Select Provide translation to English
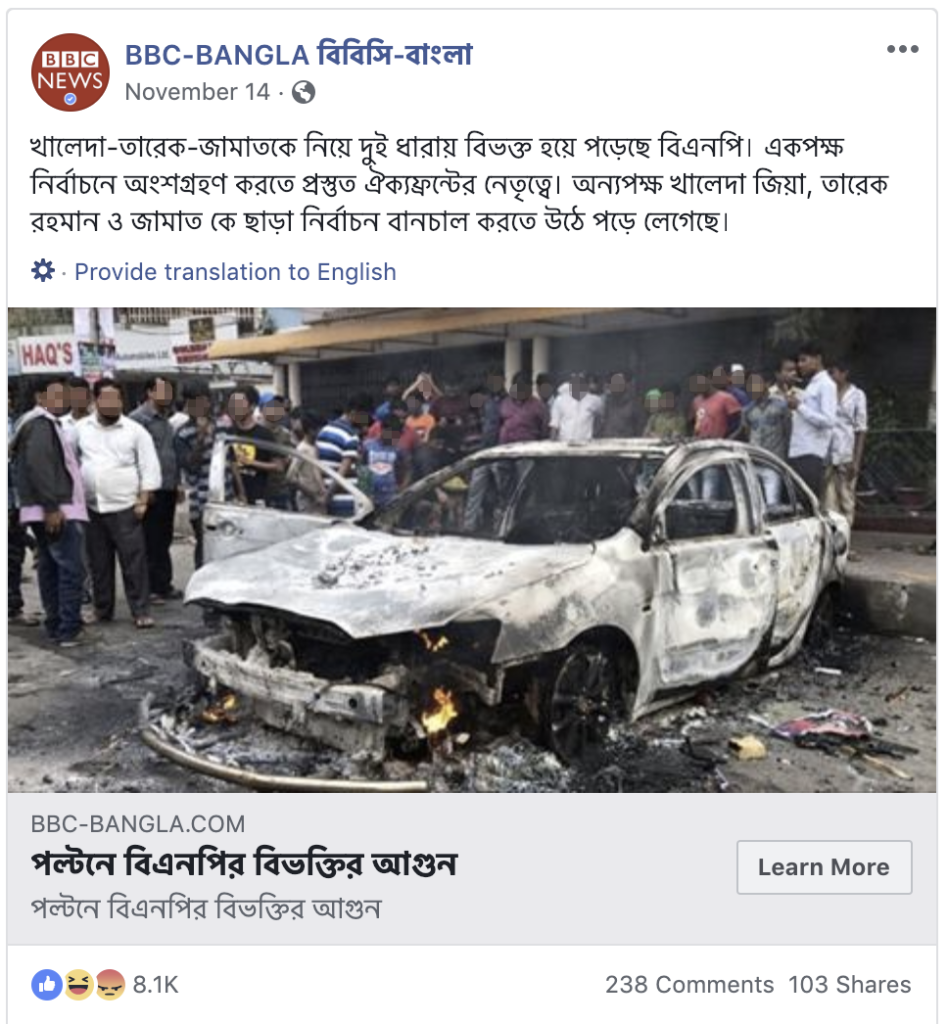The image size is (948, 1024). 235,272
